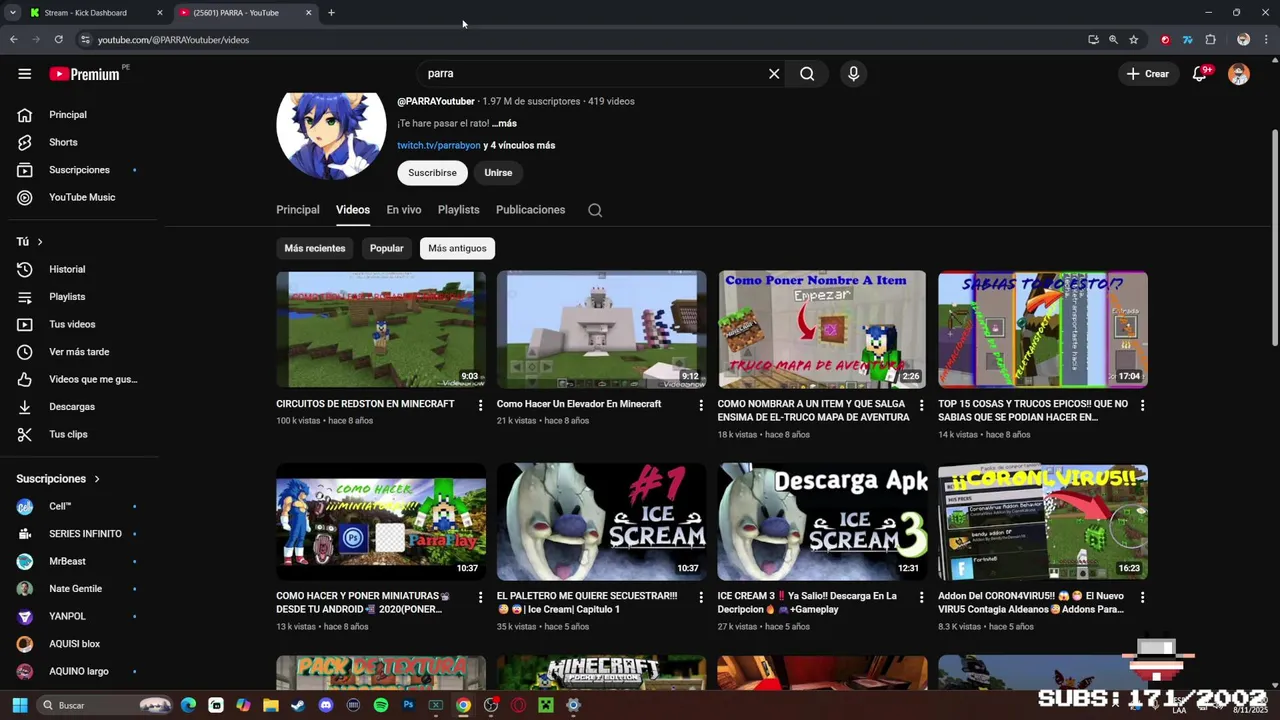Select Popular filter chip
1280x720 pixels.
[x=387, y=248]
